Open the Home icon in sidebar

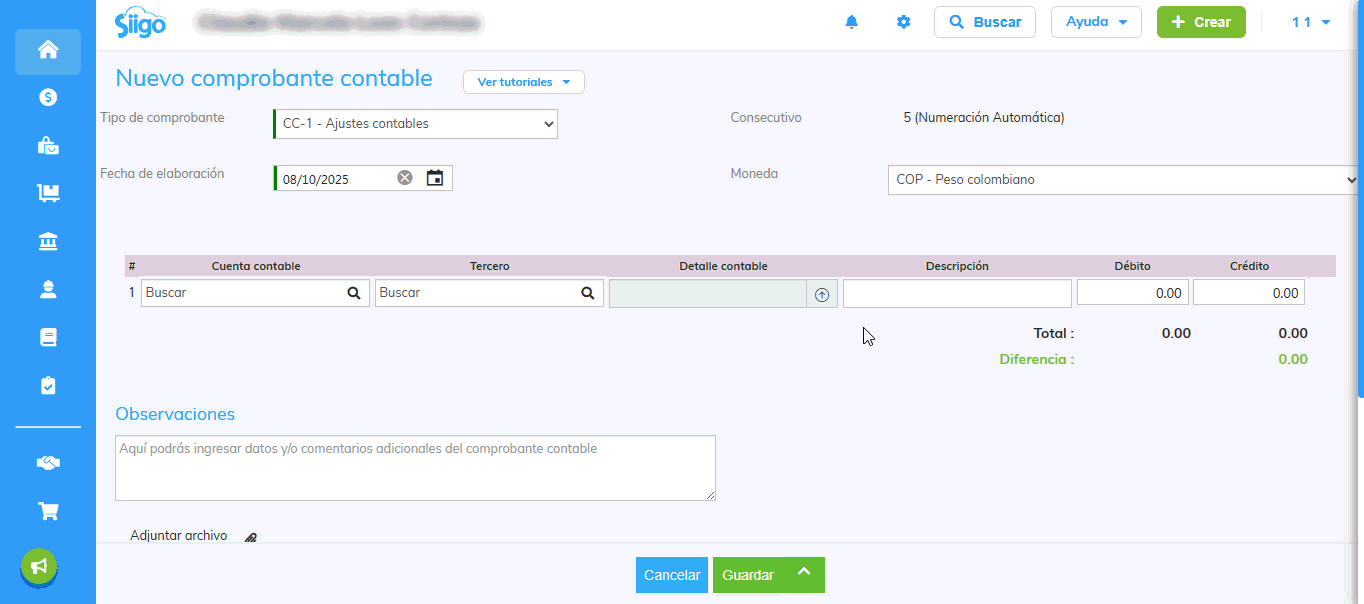pyautogui.click(x=48, y=51)
